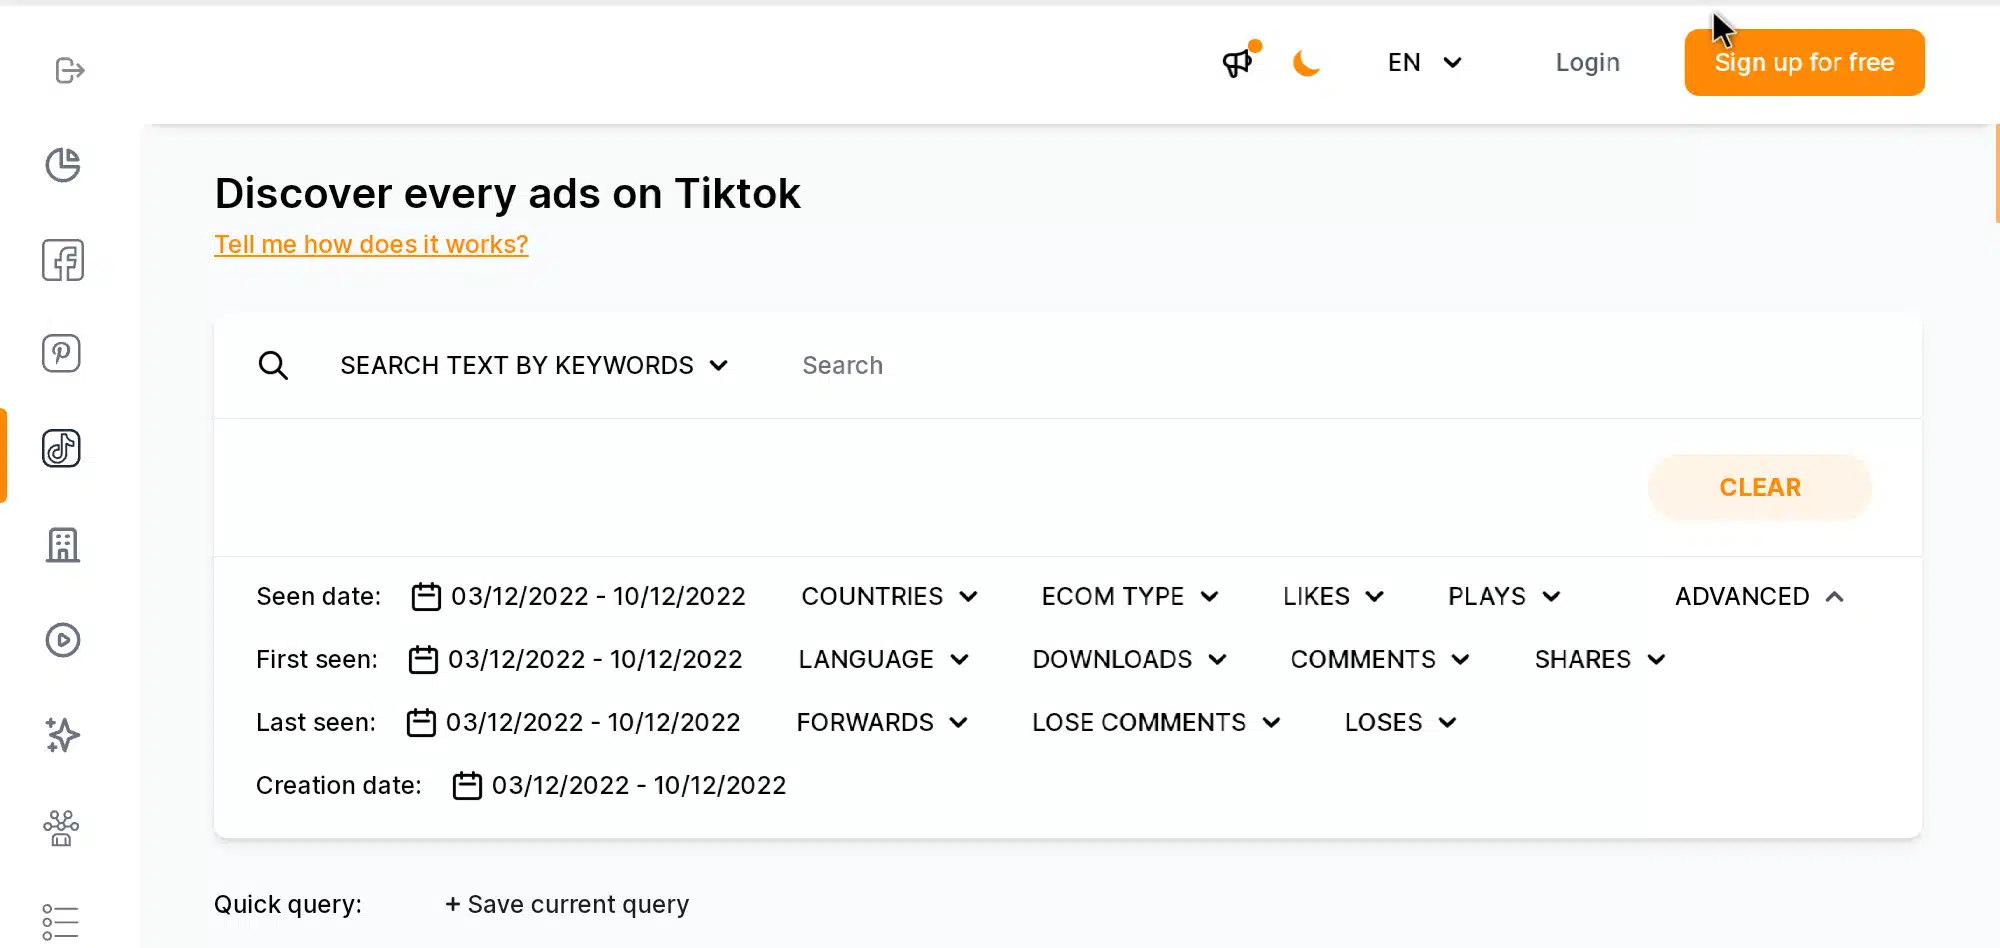Open announcements via the megaphone icon
This screenshot has width=2000, height=948.
[1237, 62]
